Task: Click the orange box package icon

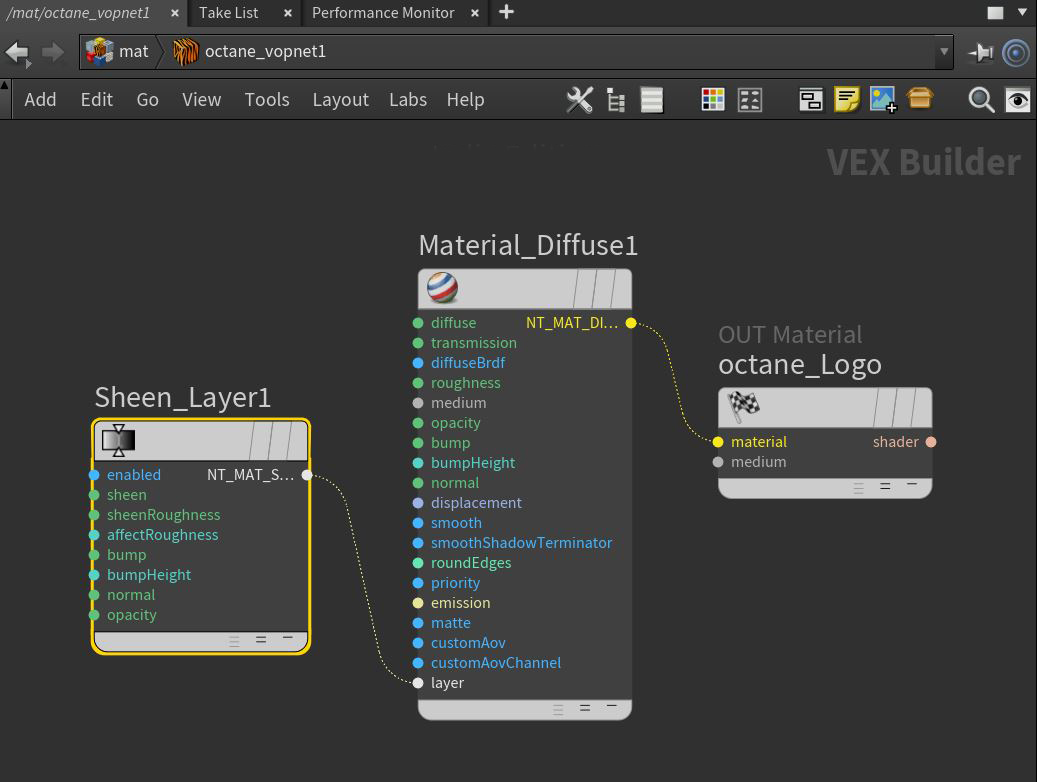Action: [920, 99]
